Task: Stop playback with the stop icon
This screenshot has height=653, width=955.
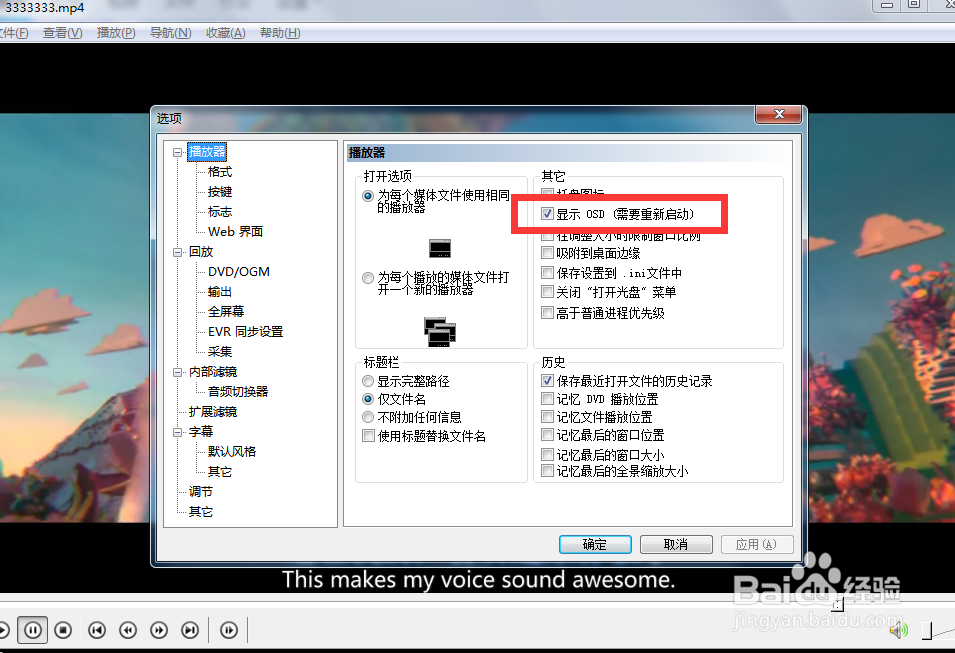Action: pyautogui.click(x=64, y=630)
